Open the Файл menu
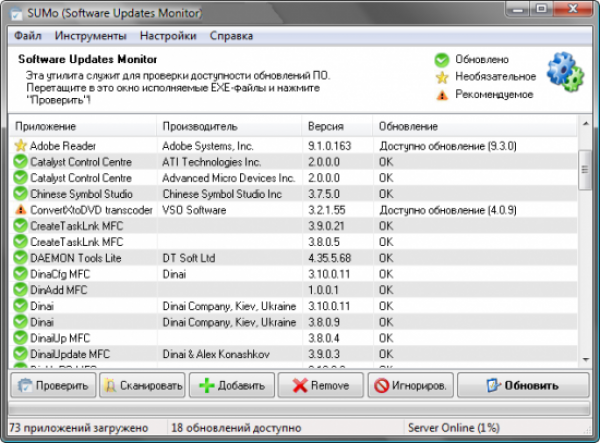Image resolution: width=600 pixels, height=443 pixels. pos(28,36)
